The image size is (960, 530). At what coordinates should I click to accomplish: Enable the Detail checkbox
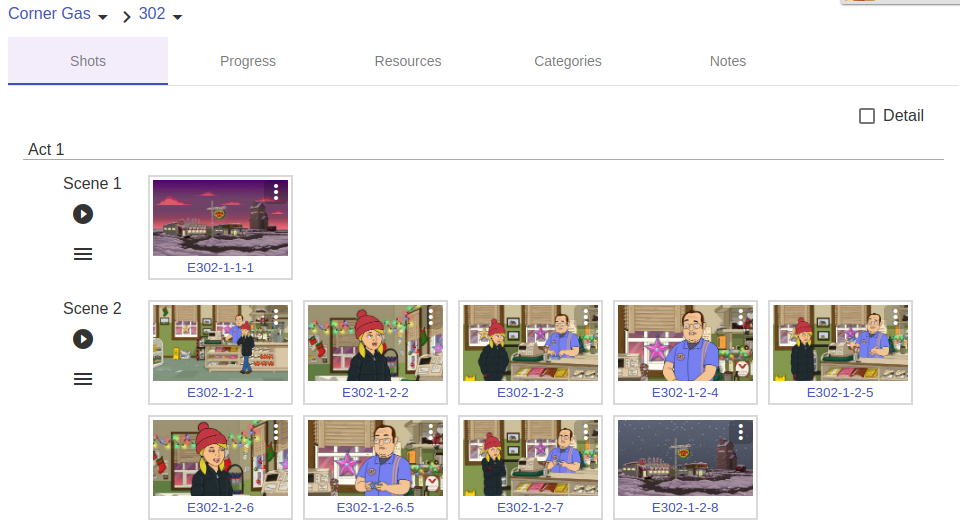pos(867,116)
